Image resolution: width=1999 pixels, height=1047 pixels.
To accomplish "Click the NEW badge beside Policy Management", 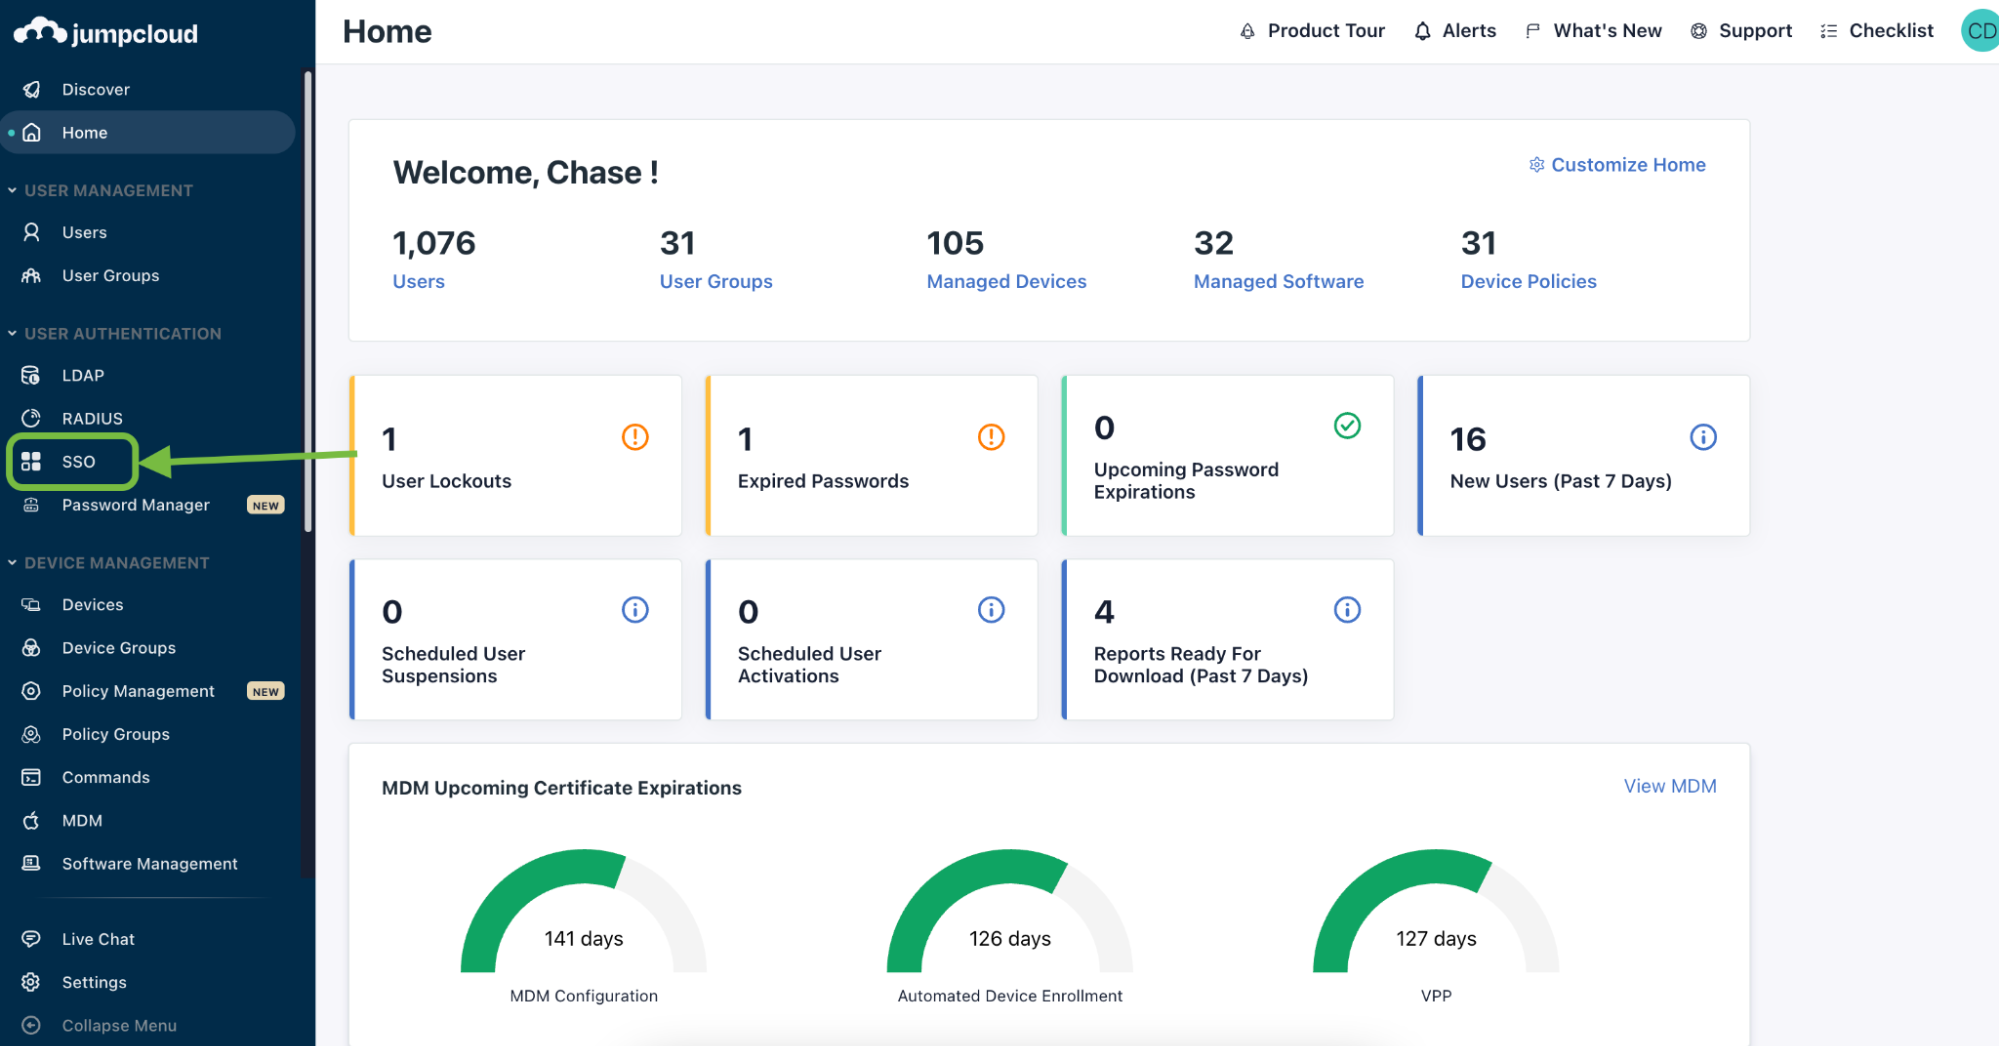I will pos(266,691).
